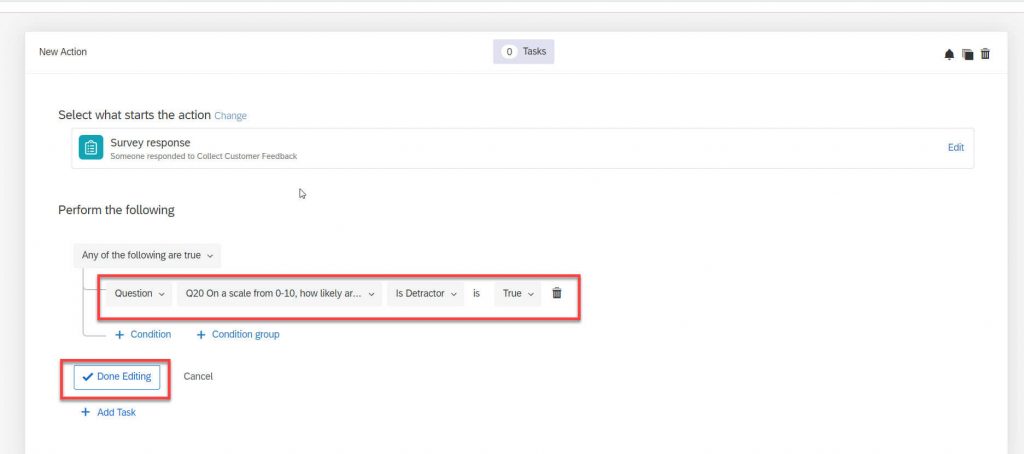1024x454 pixels.
Task: Click the Done Editing button
Action: click(x=117, y=377)
